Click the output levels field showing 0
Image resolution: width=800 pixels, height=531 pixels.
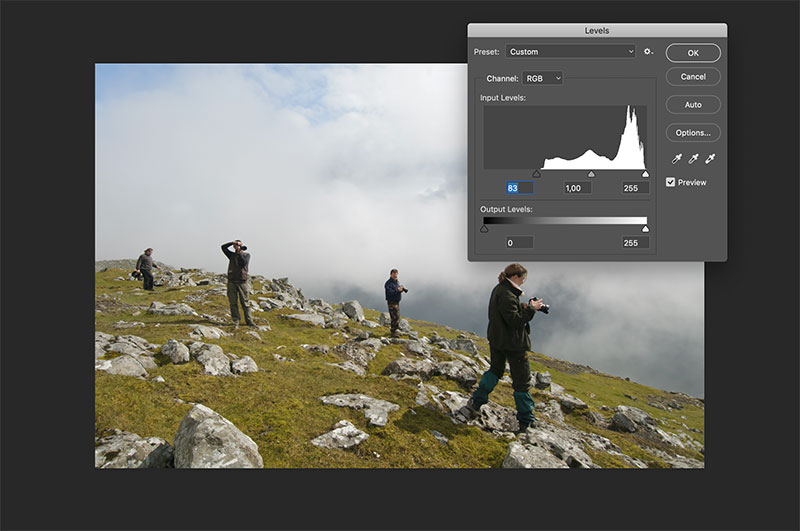(519, 242)
